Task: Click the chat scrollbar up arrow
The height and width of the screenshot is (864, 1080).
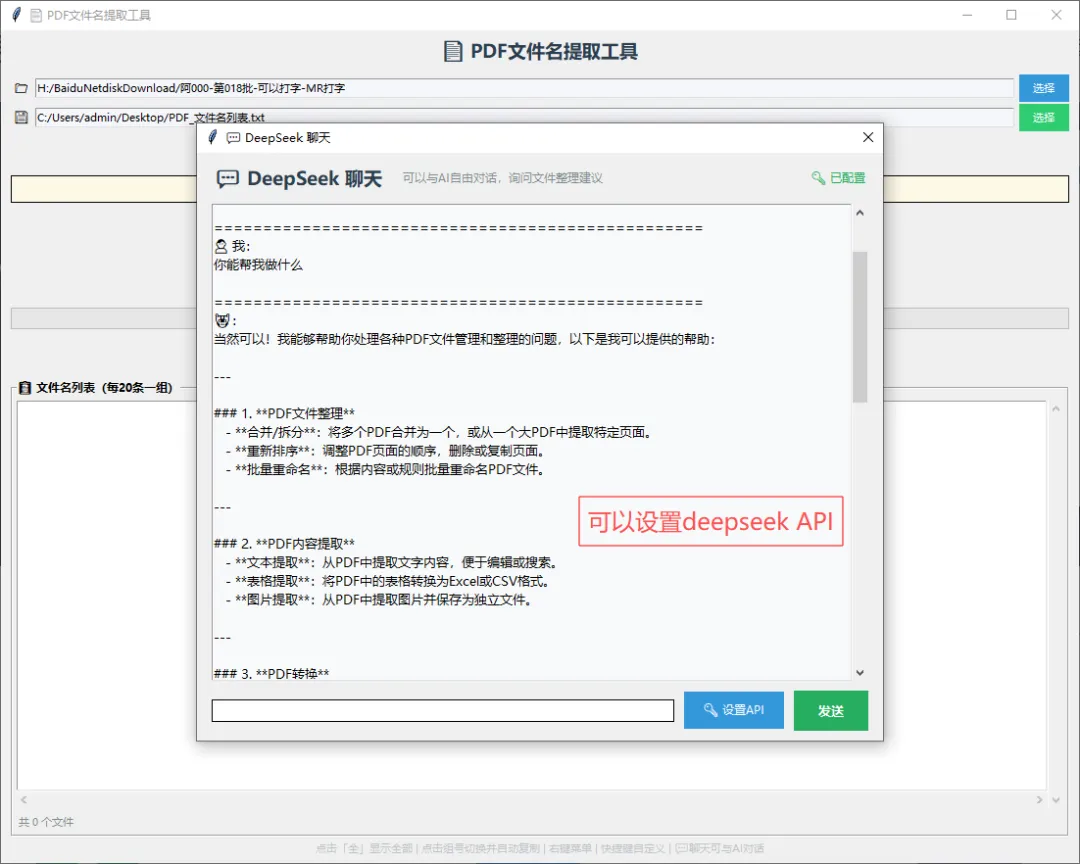Action: coord(860,213)
